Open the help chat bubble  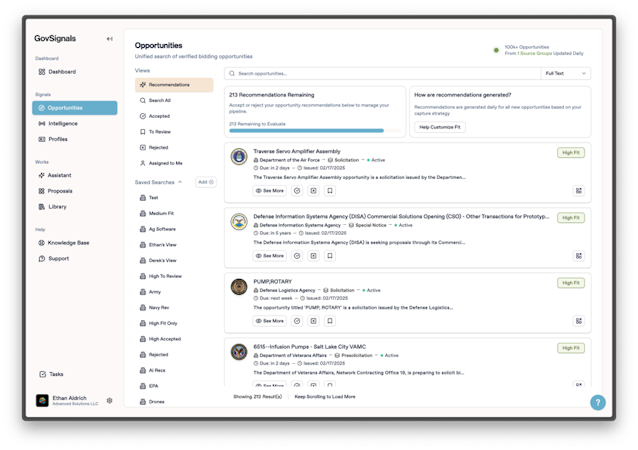tap(598, 403)
